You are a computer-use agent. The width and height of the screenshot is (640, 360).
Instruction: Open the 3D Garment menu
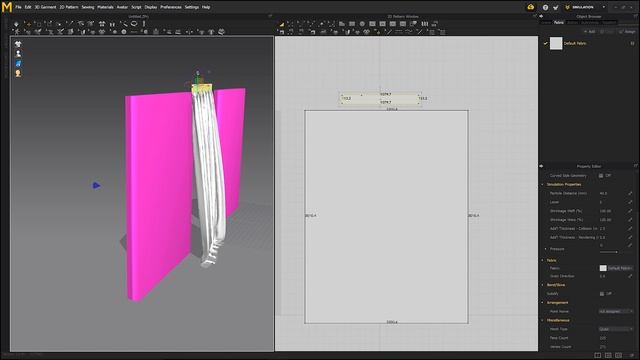(x=45, y=7)
